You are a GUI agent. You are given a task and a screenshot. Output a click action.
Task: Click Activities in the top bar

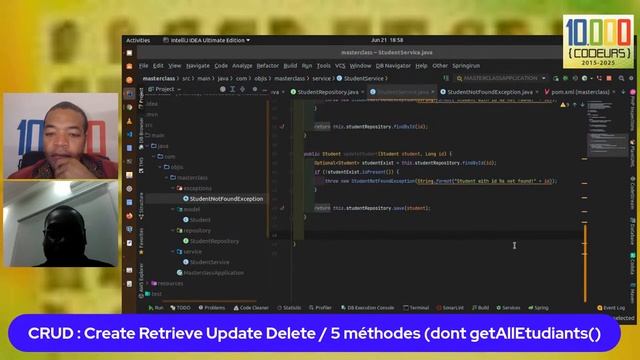138,40
